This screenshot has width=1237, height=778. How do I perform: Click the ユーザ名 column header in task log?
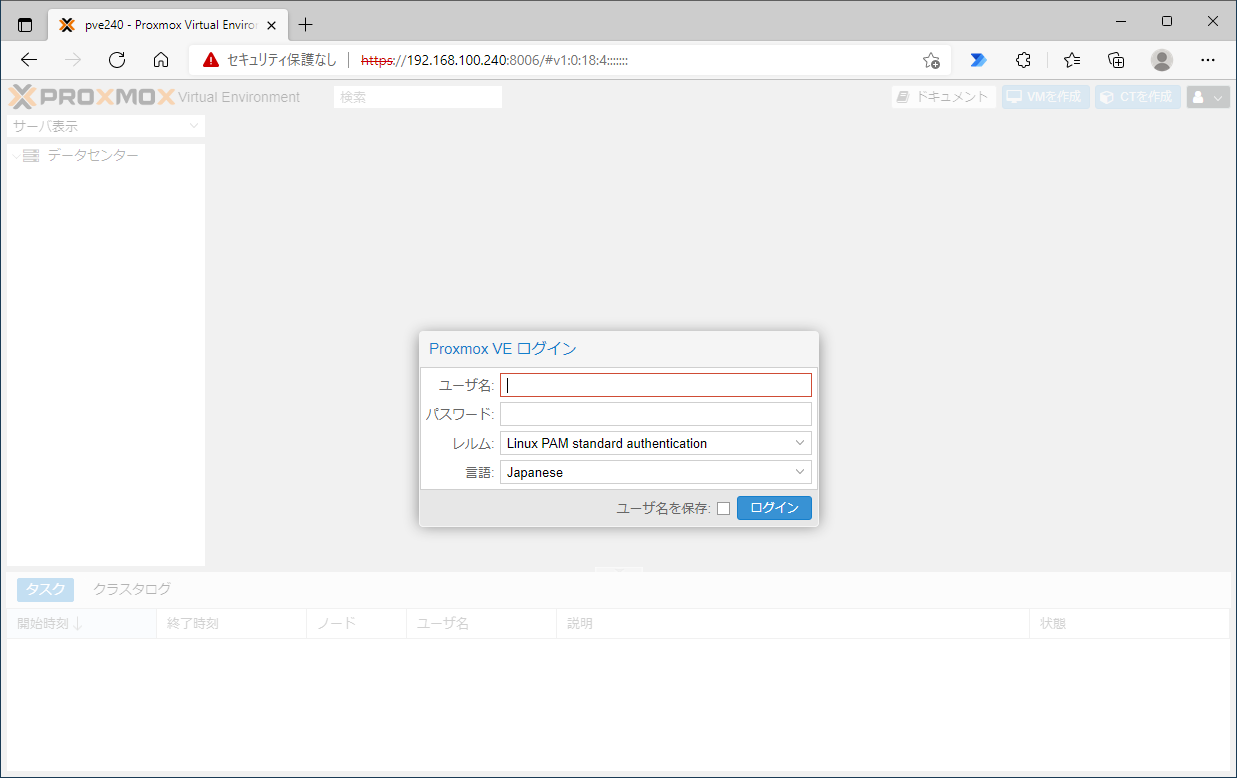pos(481,624)
